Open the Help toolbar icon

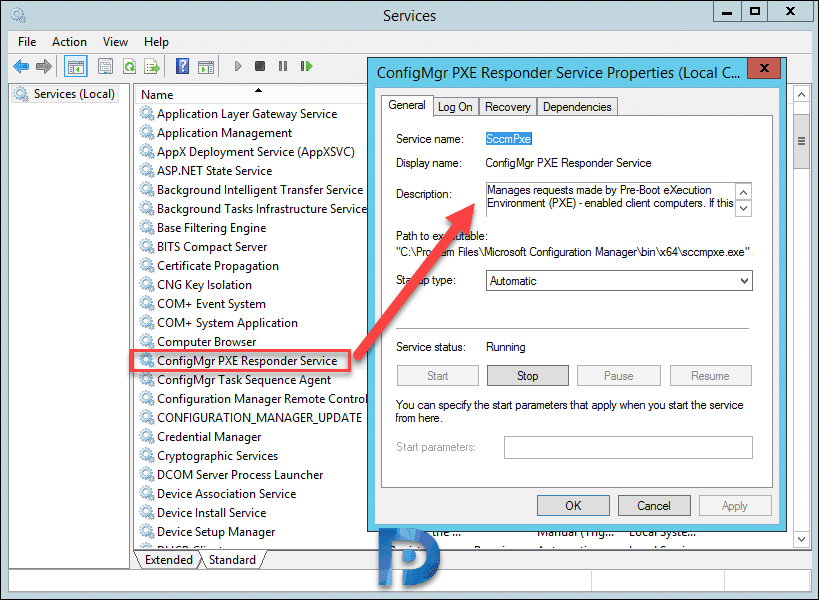click(182, 66)
